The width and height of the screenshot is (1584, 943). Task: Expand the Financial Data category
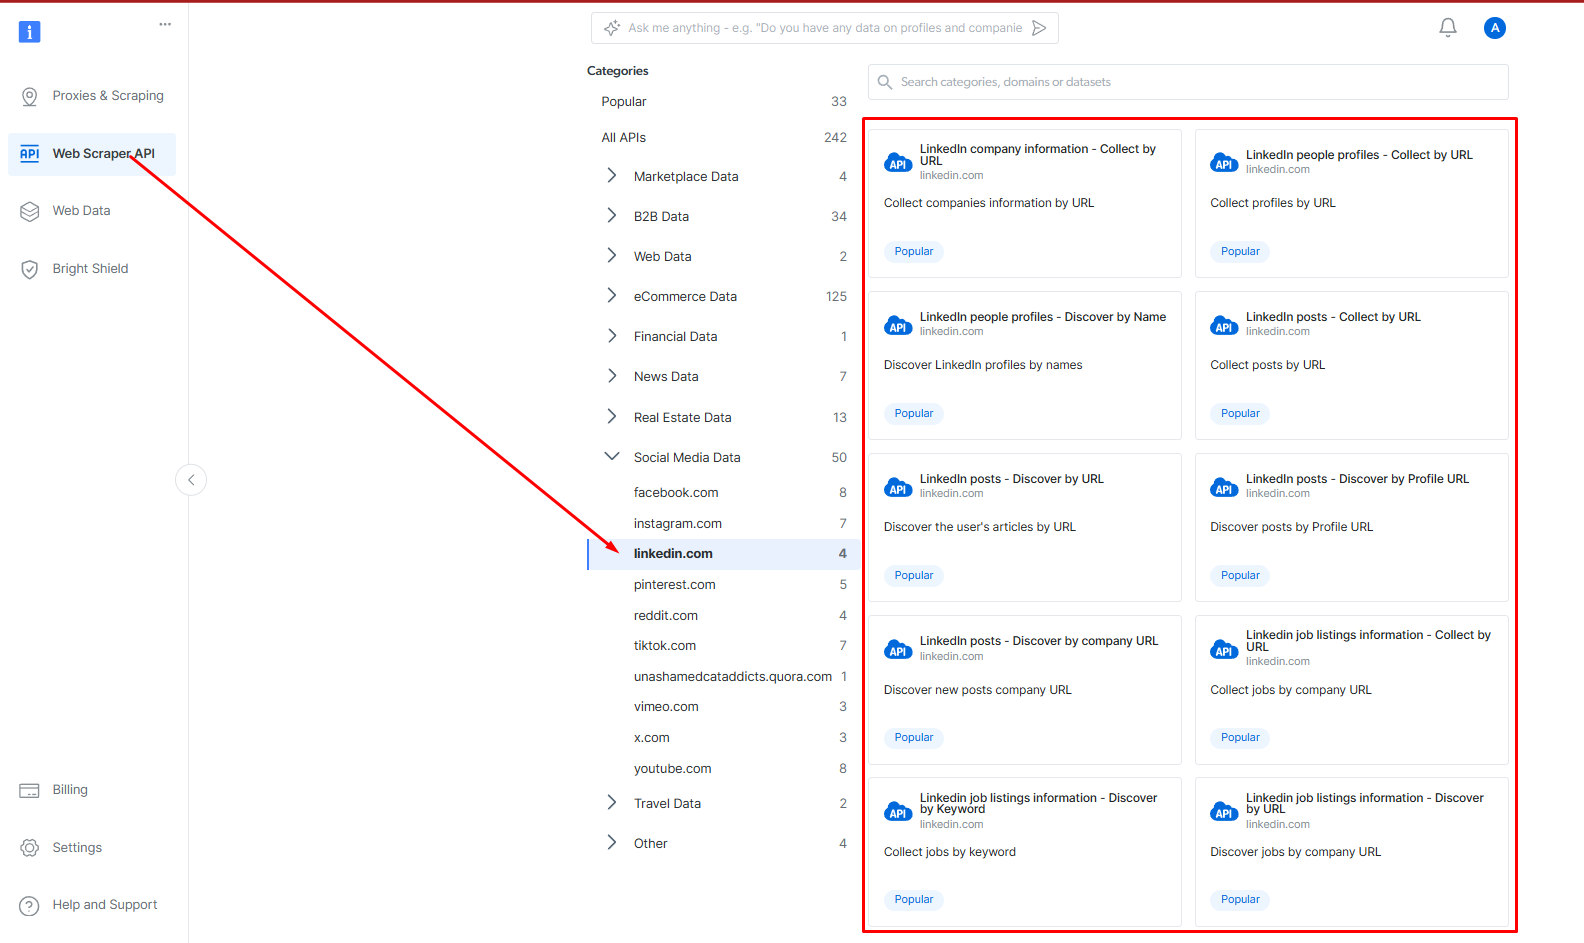(612, 336)
